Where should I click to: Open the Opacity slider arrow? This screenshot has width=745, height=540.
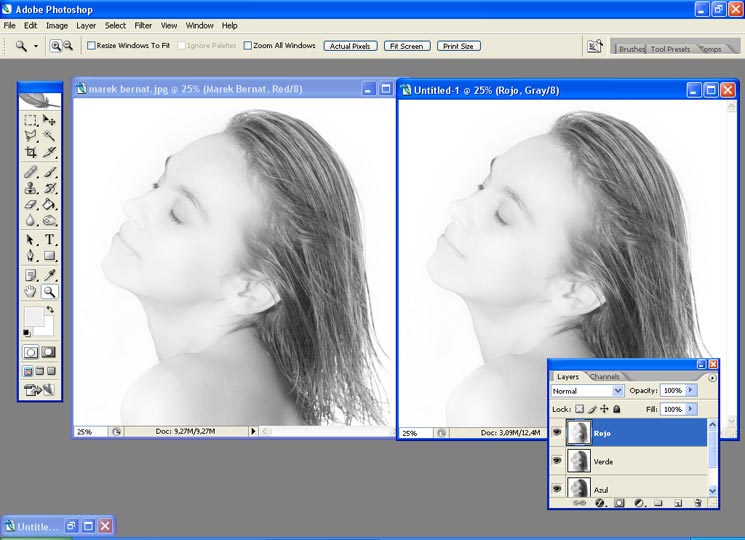click(x=690, y=390)
